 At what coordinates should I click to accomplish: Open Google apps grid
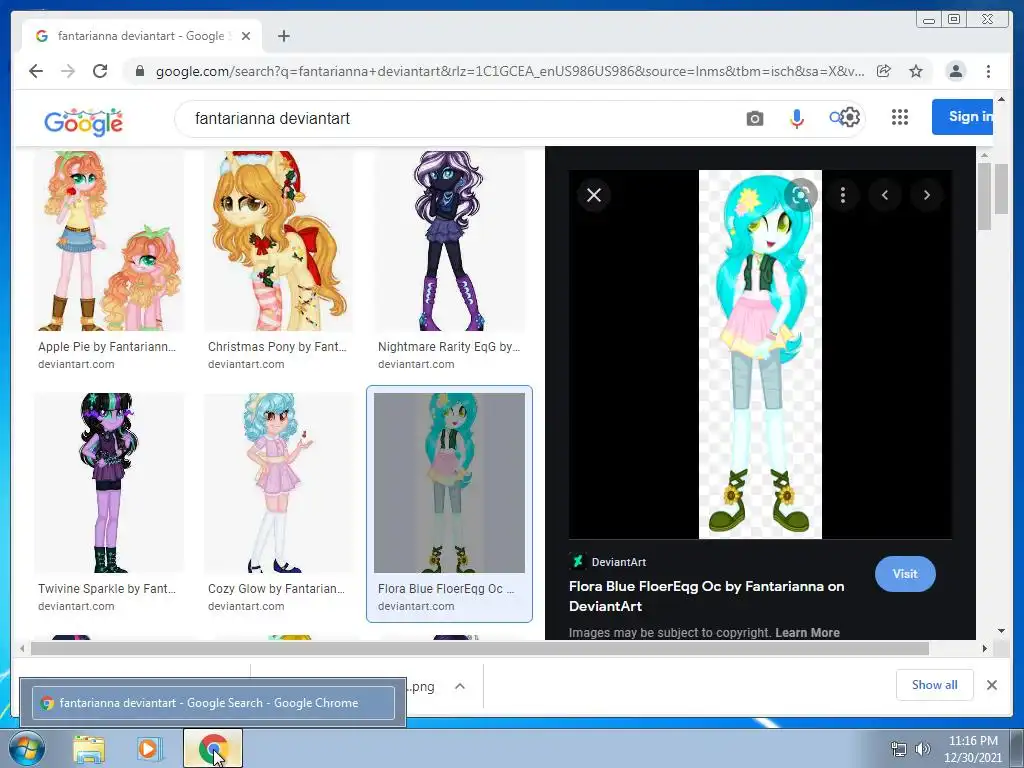coord(900,118)
